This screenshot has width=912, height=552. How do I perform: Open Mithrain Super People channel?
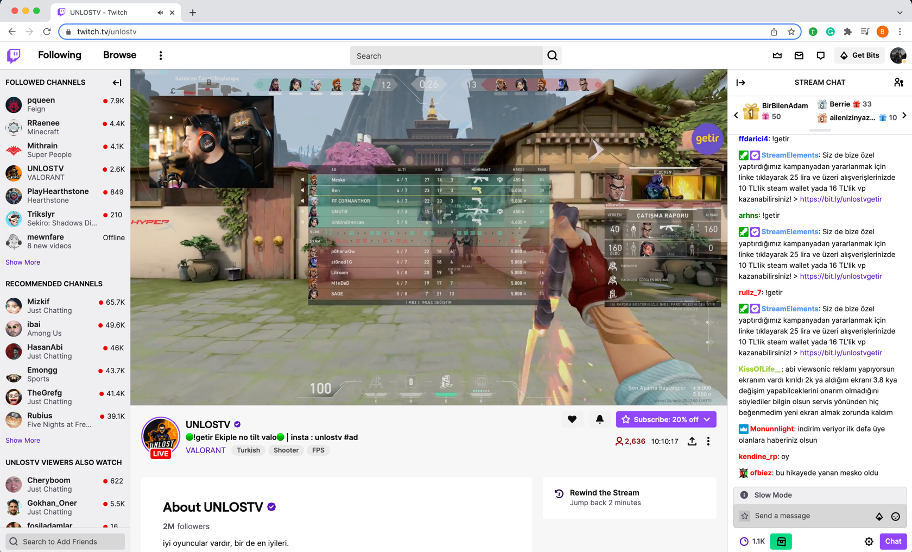pos(65,150)
